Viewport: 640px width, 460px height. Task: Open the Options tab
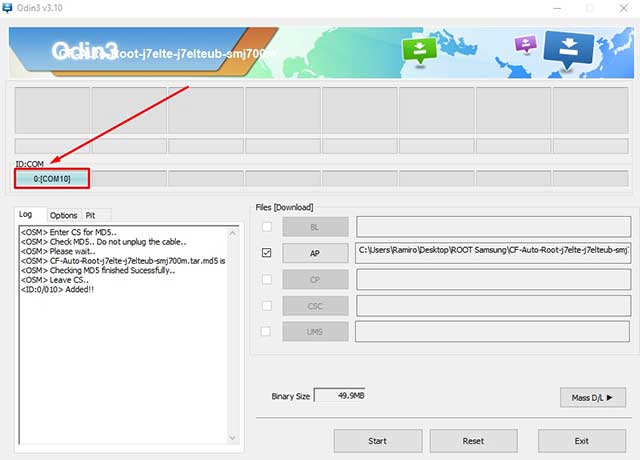click(x=63, y=215)
